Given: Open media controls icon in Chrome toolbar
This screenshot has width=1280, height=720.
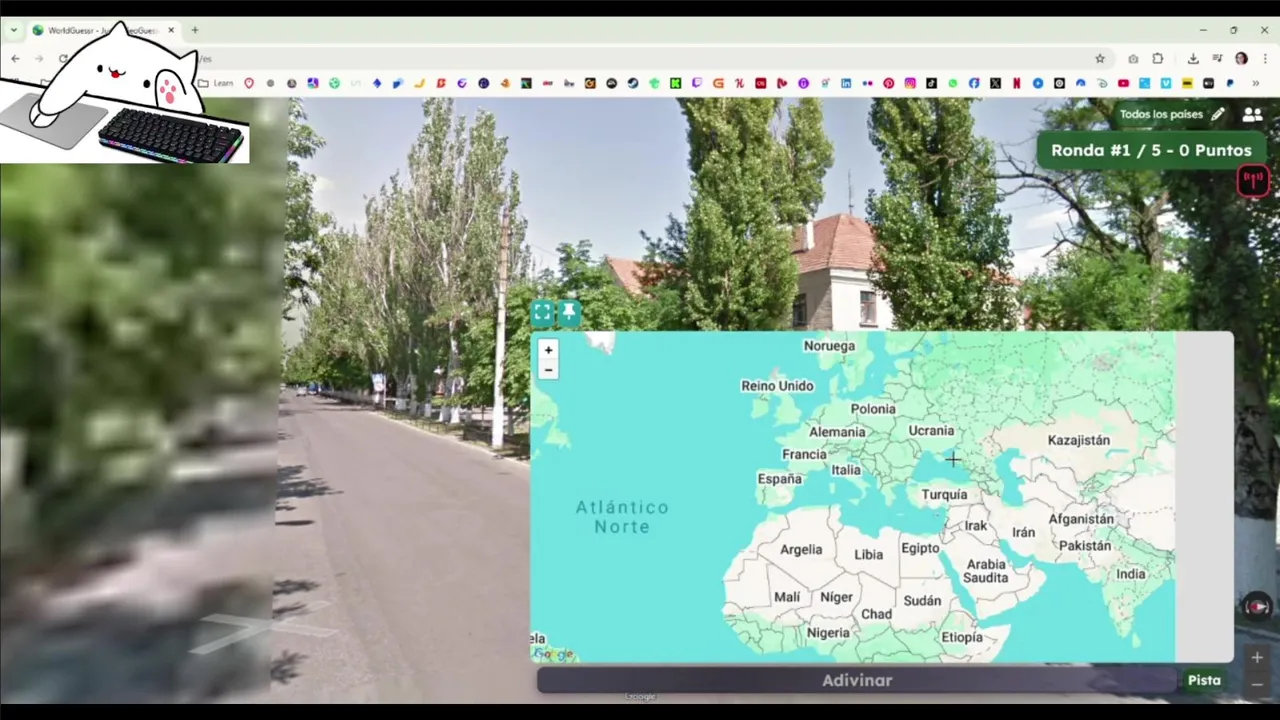Looking at the screenshot, I should tap(1217, 58).
